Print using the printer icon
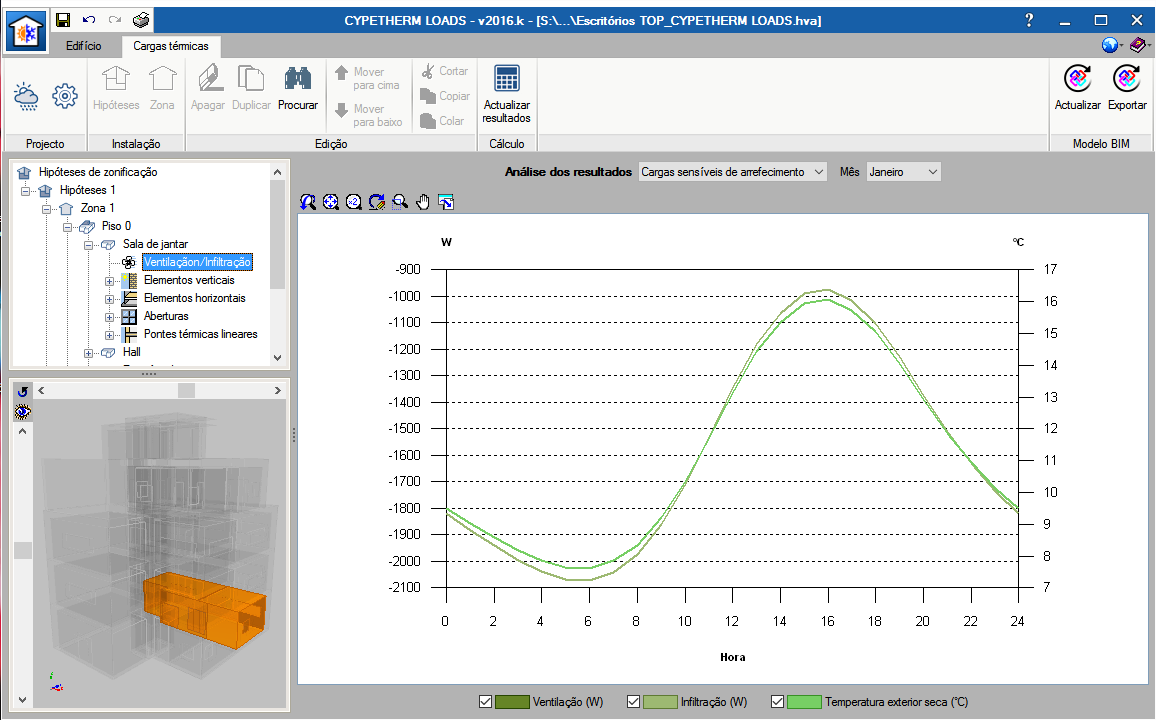The image size is (1156, 720). pyautogui.click(x=142, y=20)
